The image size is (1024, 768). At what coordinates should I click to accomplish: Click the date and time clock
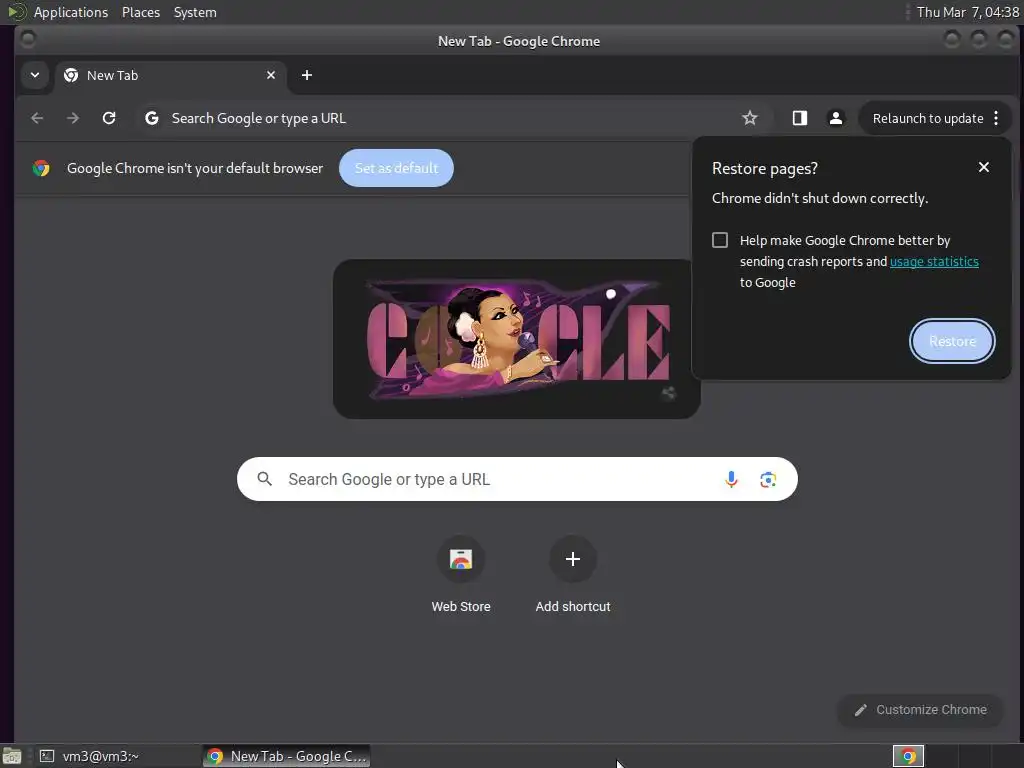[x=967, y=12]
